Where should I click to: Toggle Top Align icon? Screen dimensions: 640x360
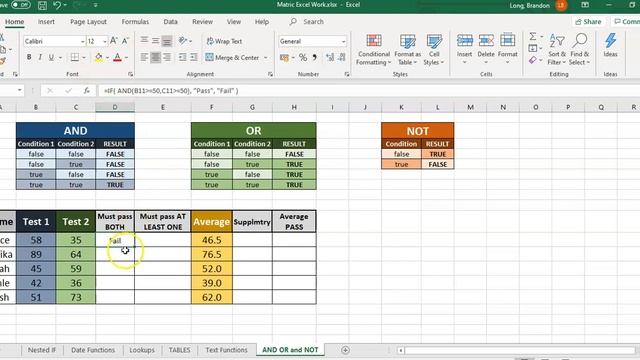(x=144, y=41)
